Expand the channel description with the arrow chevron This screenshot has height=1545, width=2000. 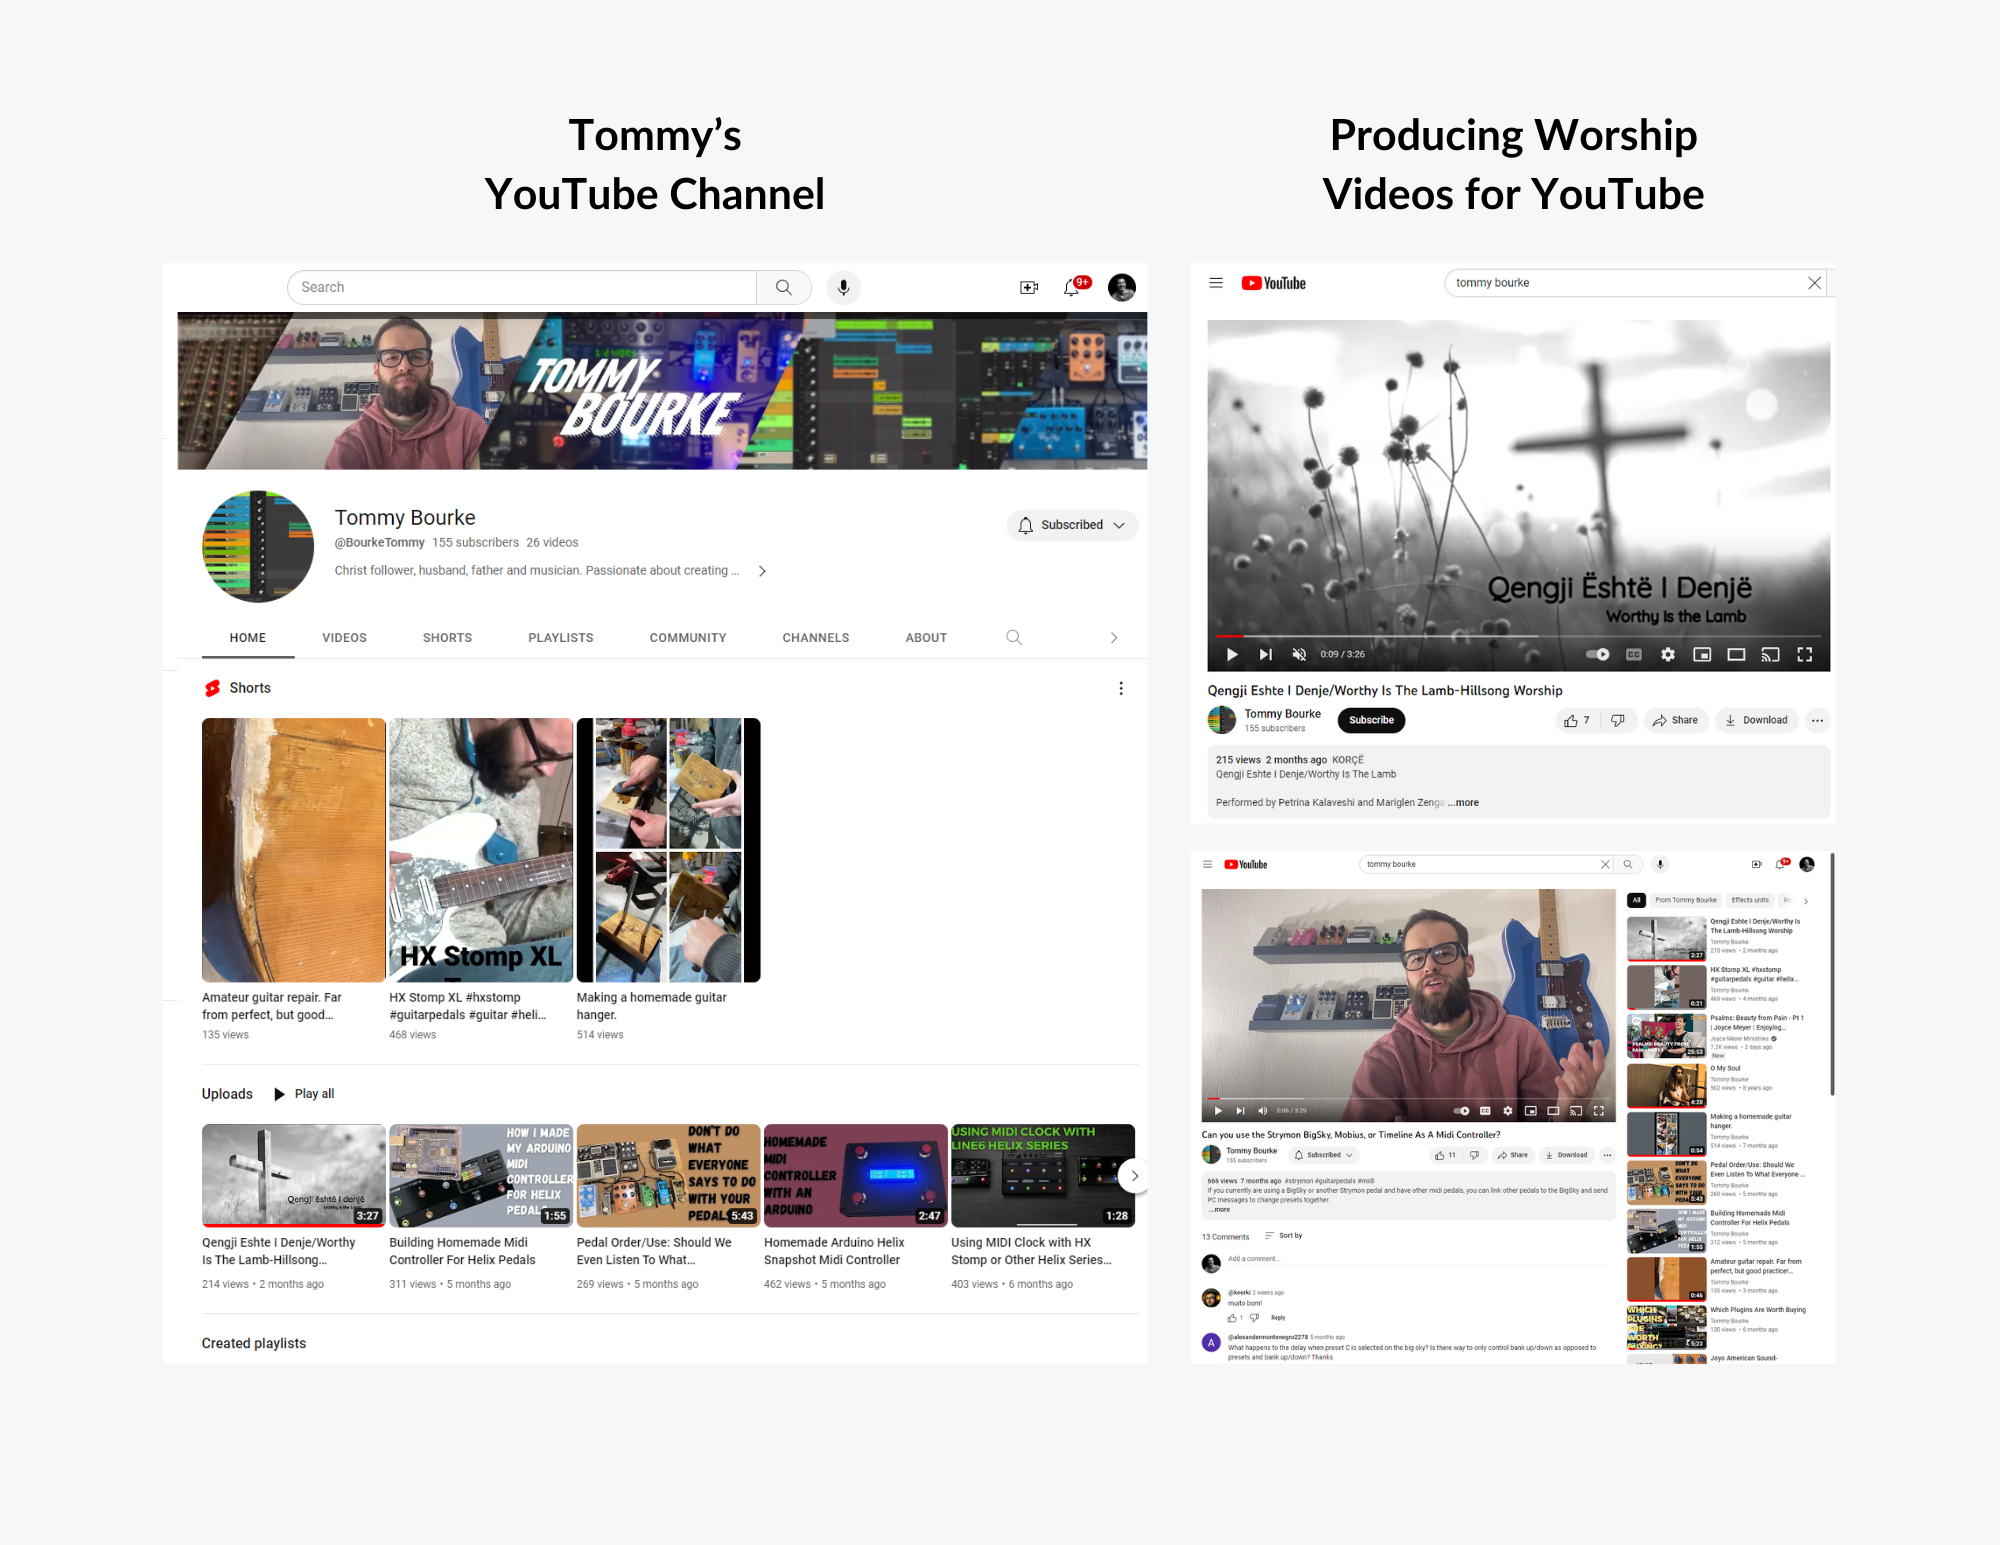pos(762,571)
